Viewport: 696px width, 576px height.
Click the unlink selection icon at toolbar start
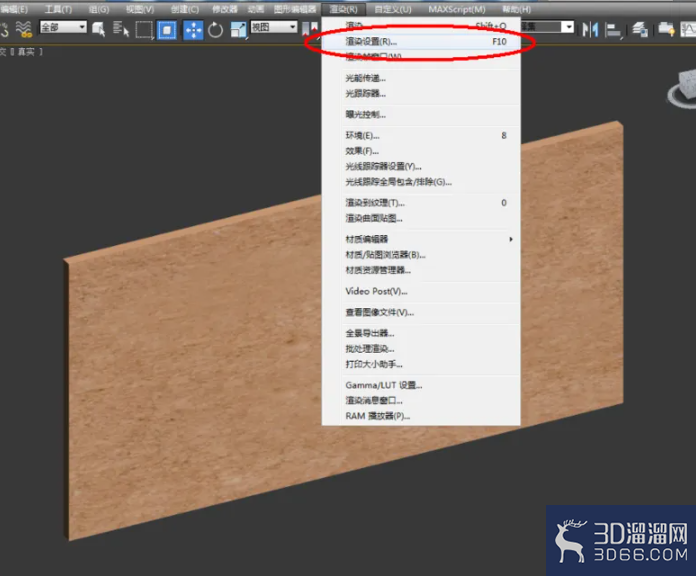coord(4,29)
